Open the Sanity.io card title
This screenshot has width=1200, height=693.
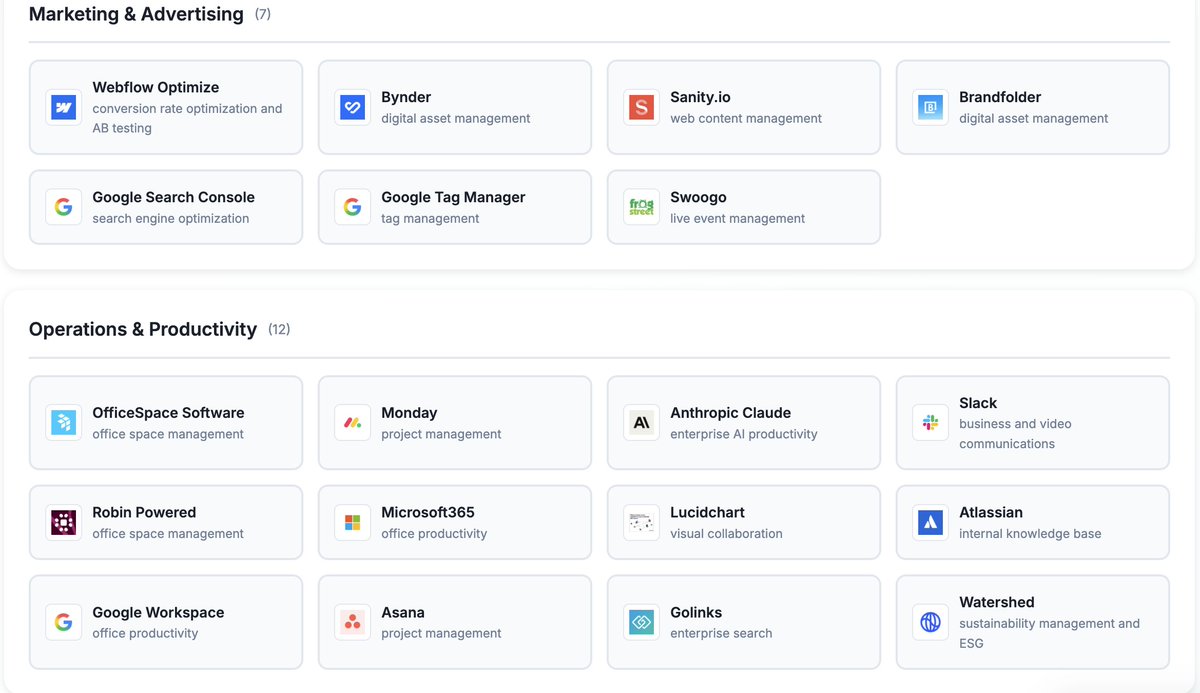click(x=700, y=97)
